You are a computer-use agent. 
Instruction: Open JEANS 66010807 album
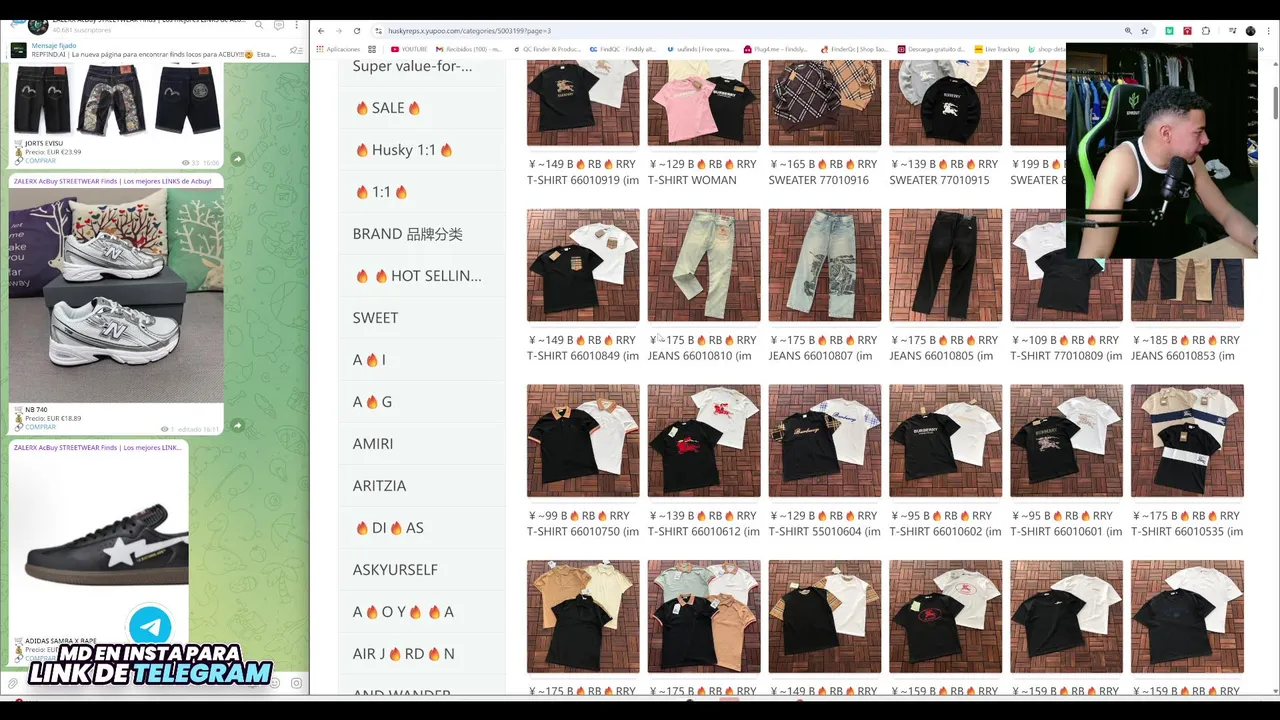(x=825, y=265)
